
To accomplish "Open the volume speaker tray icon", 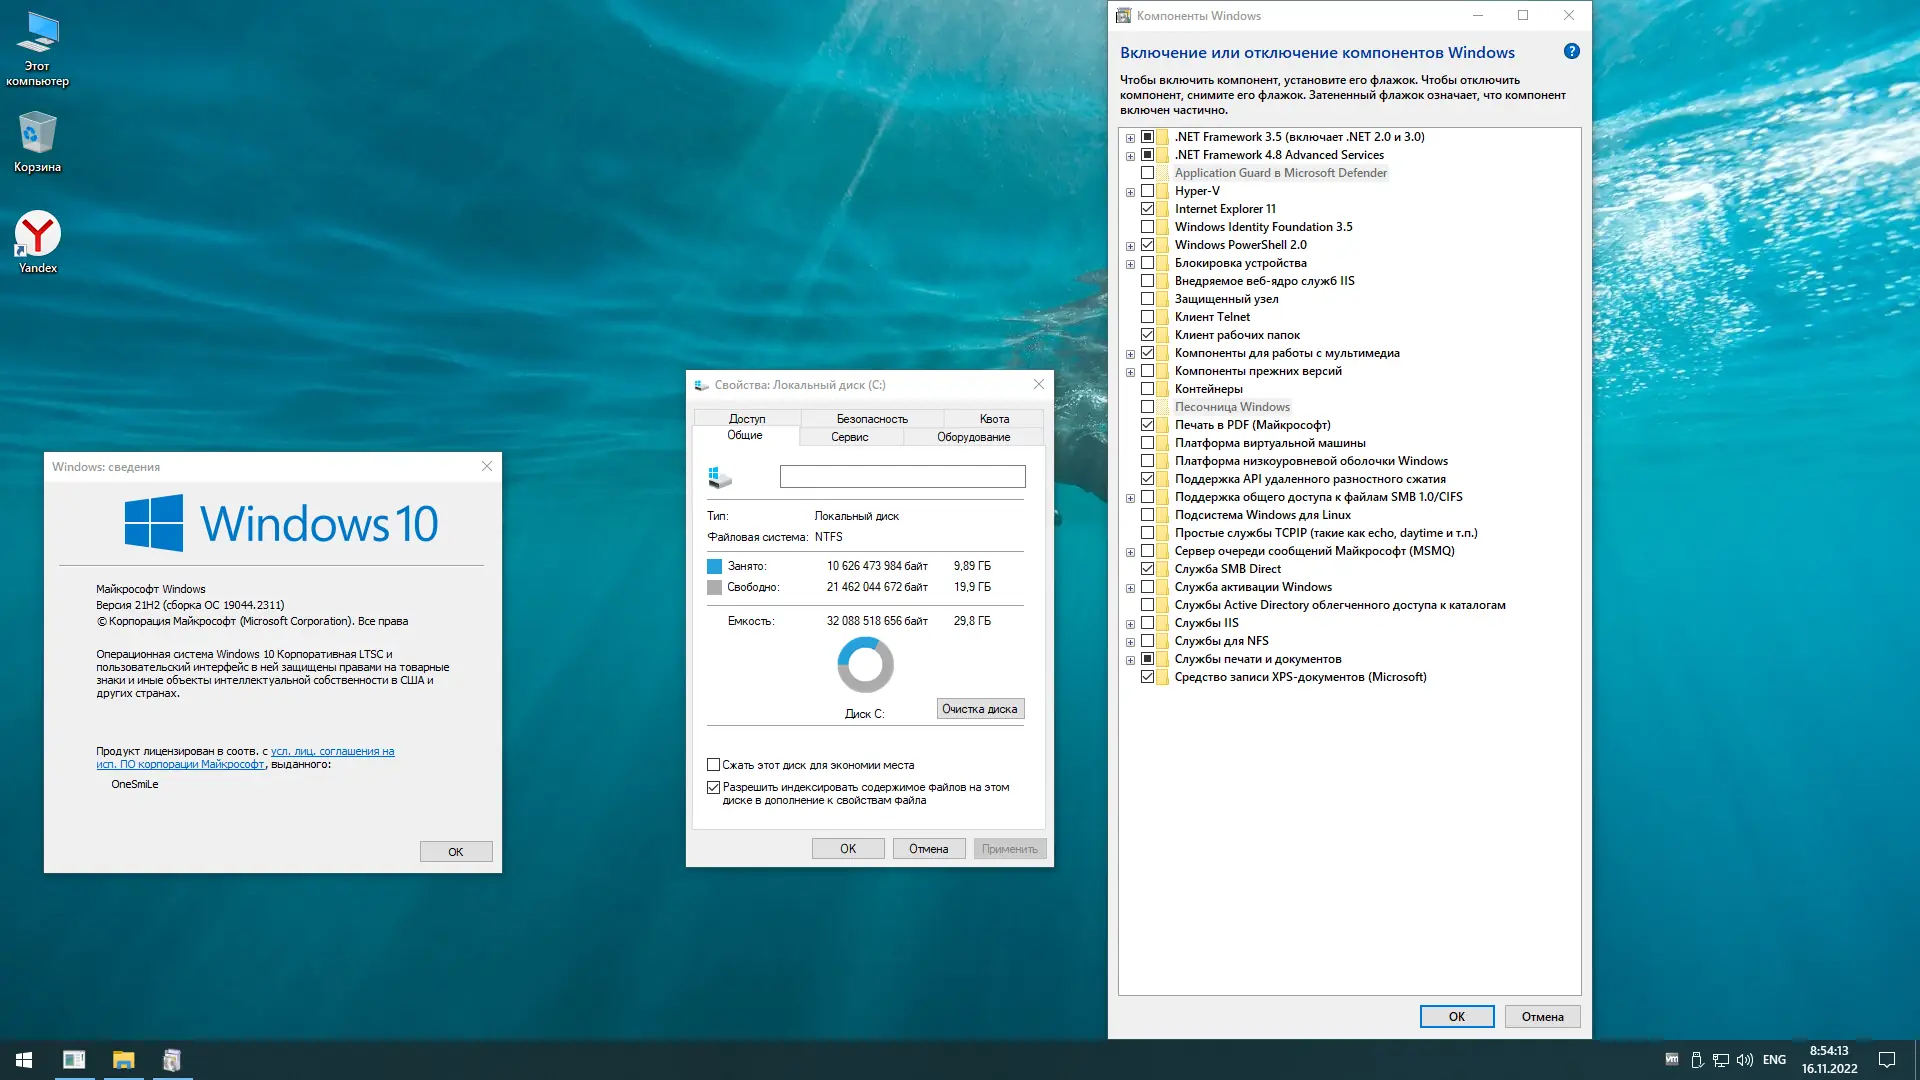I will point(1744,1060).
